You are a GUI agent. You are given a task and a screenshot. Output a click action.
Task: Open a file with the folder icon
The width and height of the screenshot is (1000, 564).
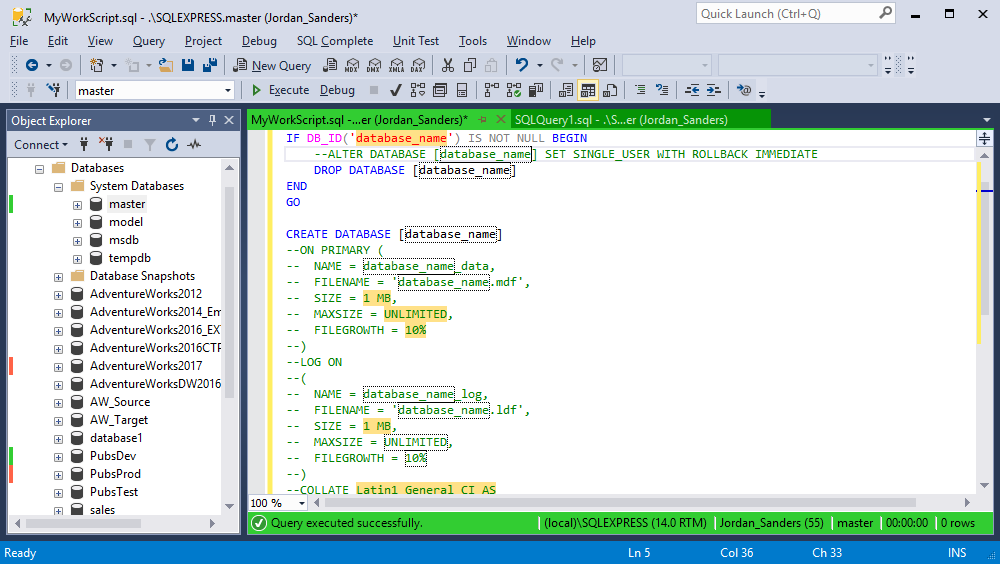click(166, 65)
